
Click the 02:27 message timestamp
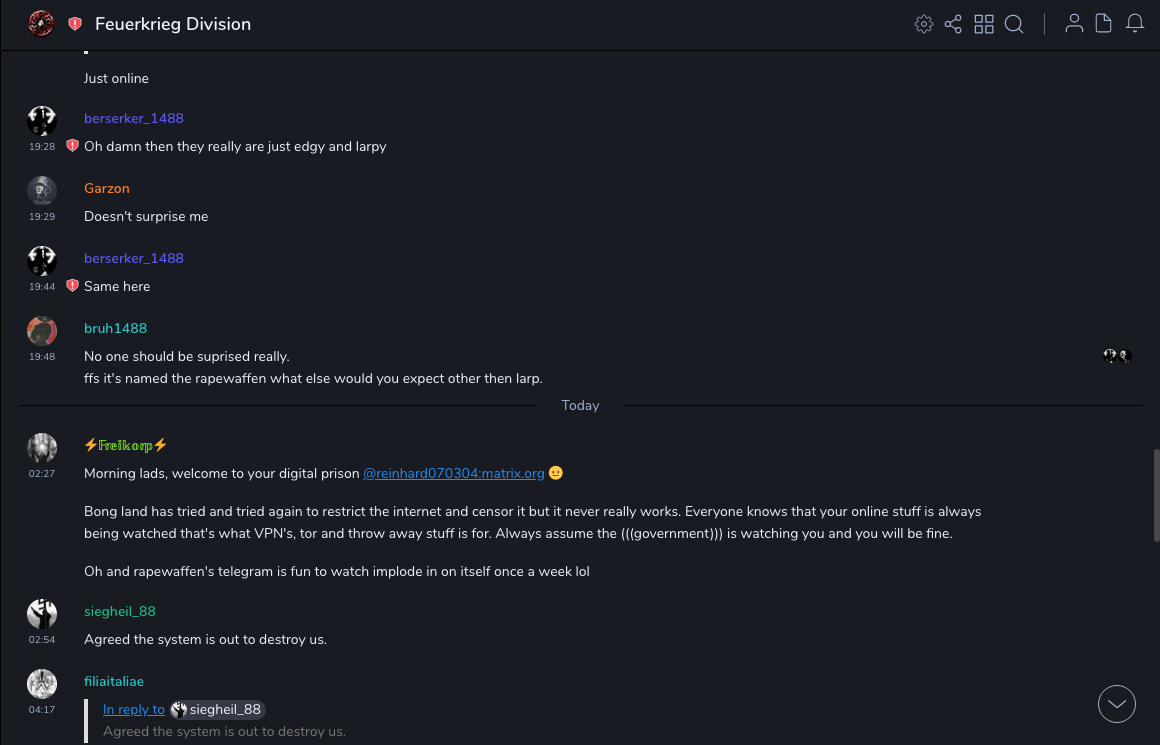(42, 473)
